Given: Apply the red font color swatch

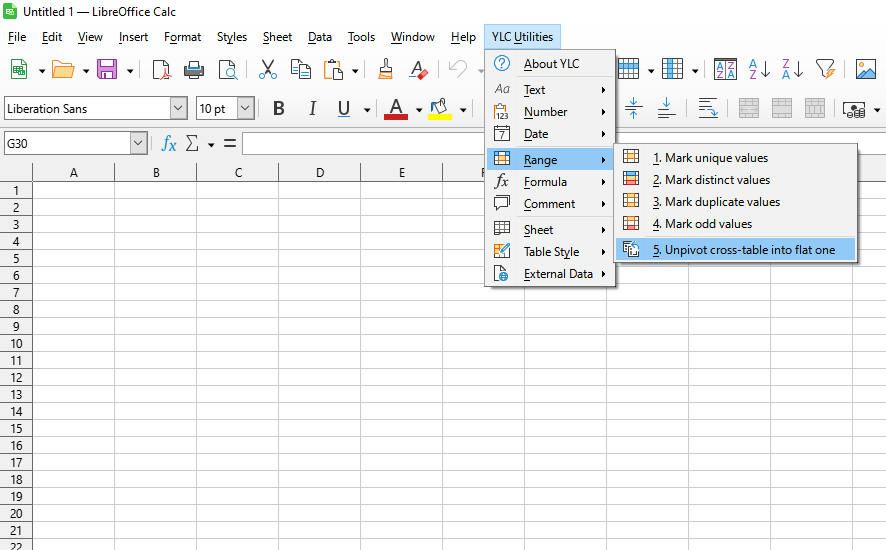Looking at the screenshot, I should (x=396, y=109).
